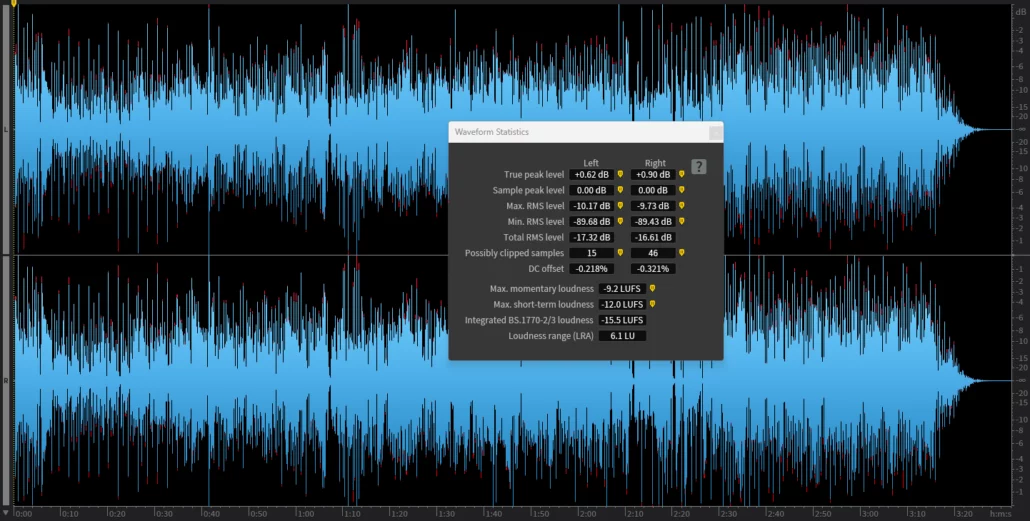Click left Possibly clipped samples marker icon
This screenshot has width=1030, height=521.
pyautogui.click(x=620, y=253)
